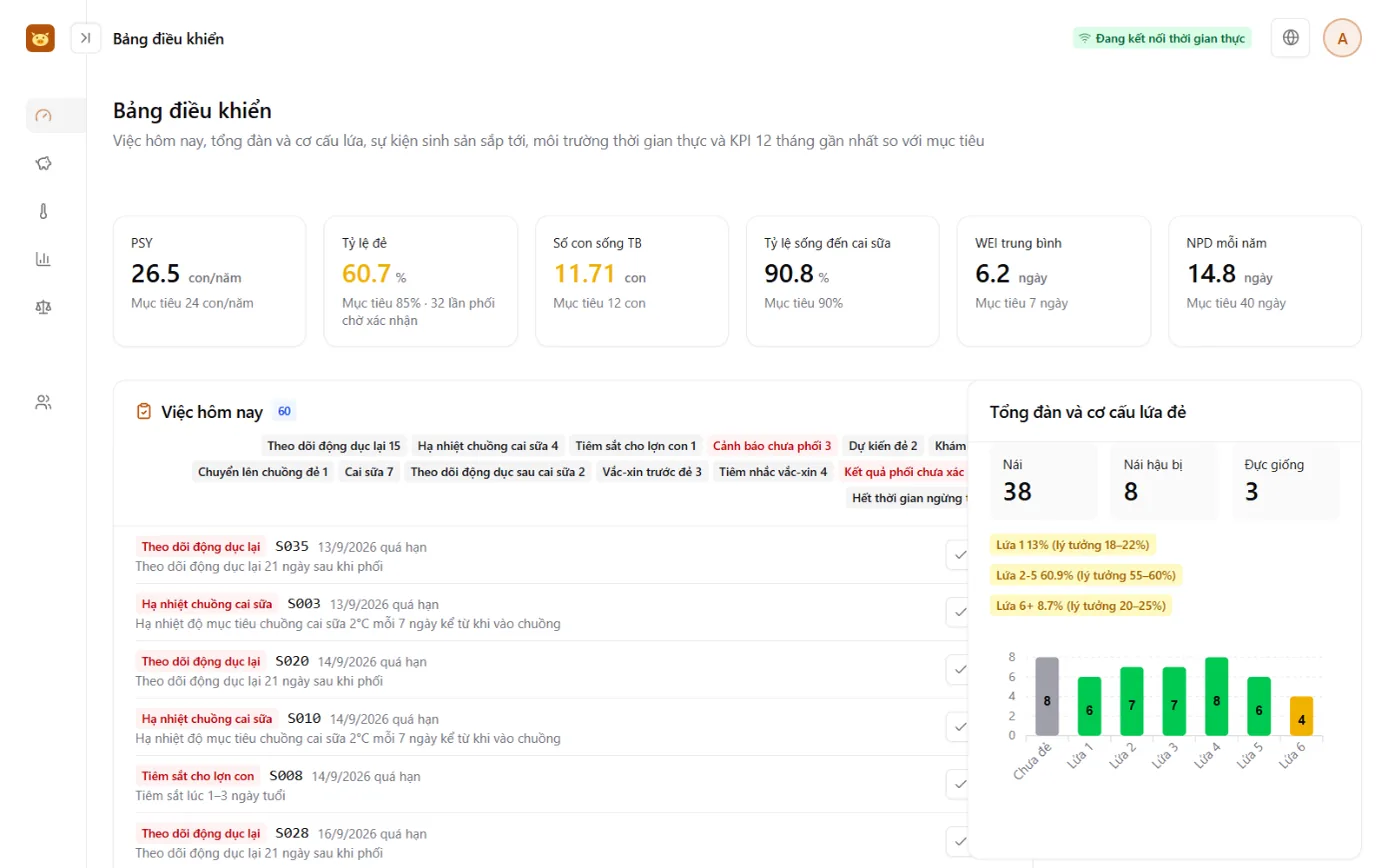Image resolution: width=1388 pixels, height=868 pixels.
Task: Click the Đang kết nối thời gian thực badge
Action: (x=1162, y=38)
